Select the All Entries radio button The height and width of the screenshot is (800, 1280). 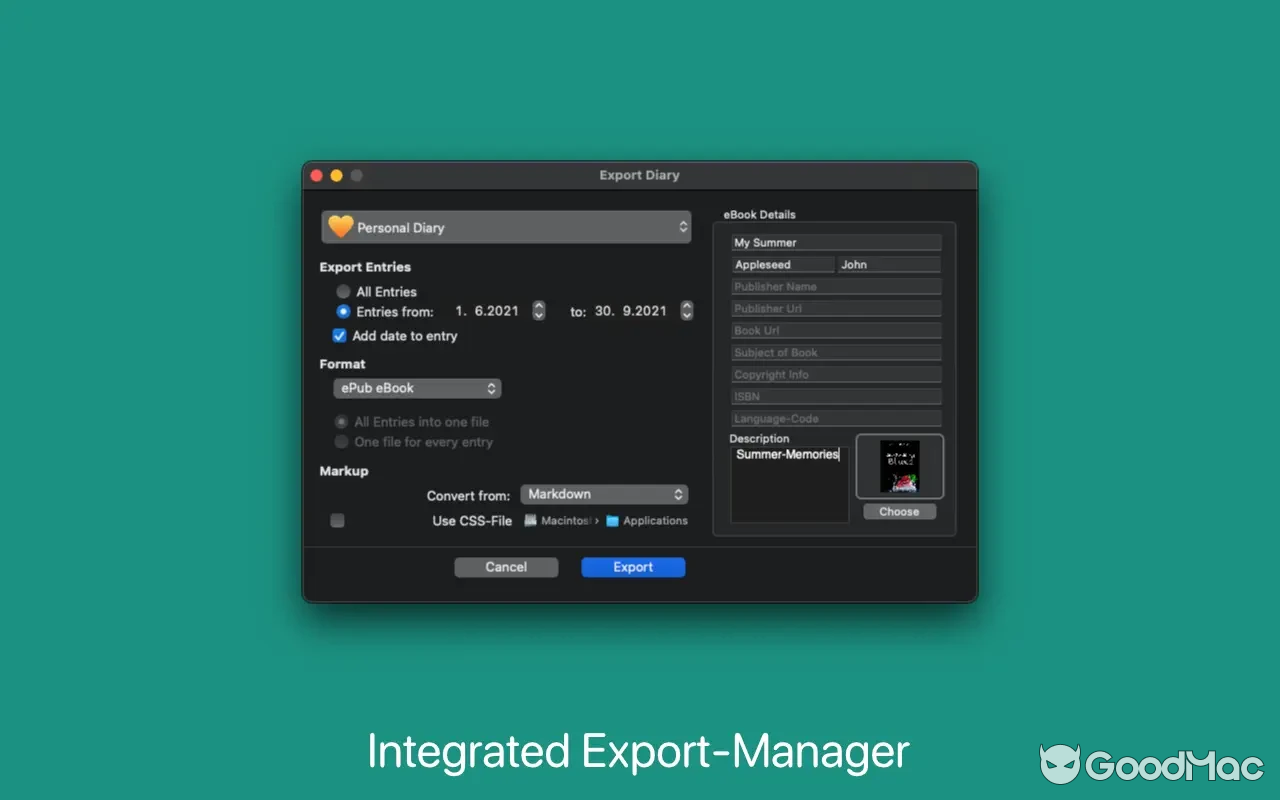341,291
